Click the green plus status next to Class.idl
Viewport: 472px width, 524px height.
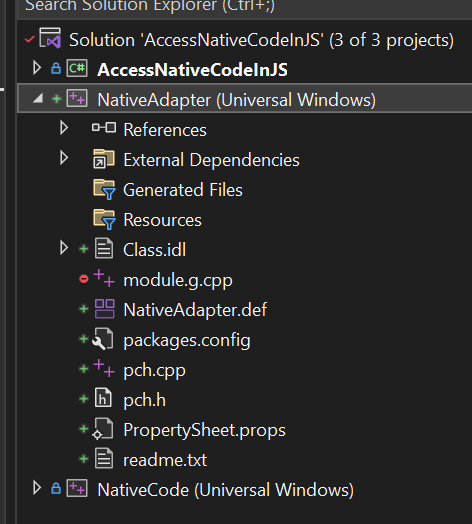pos(84,249)
